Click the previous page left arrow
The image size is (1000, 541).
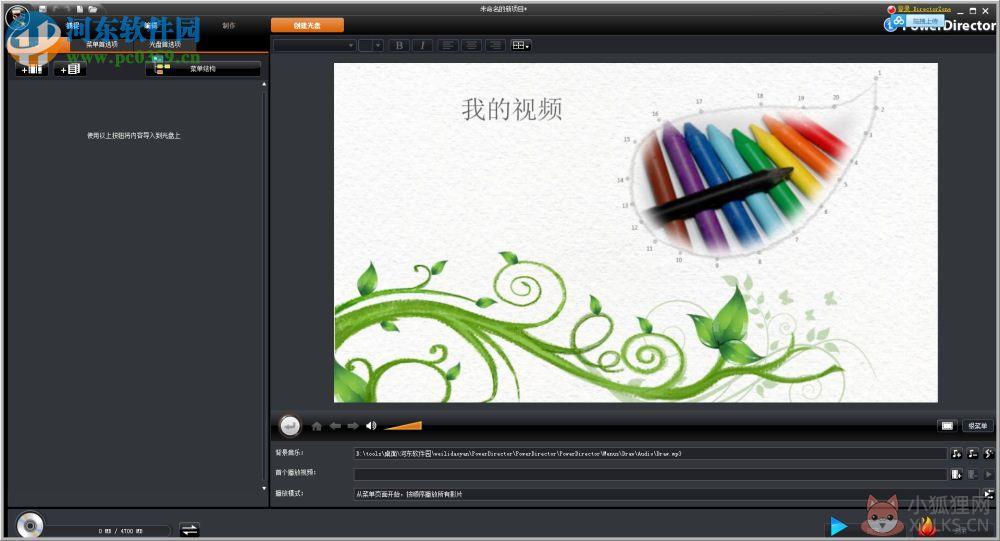[335, 426]
